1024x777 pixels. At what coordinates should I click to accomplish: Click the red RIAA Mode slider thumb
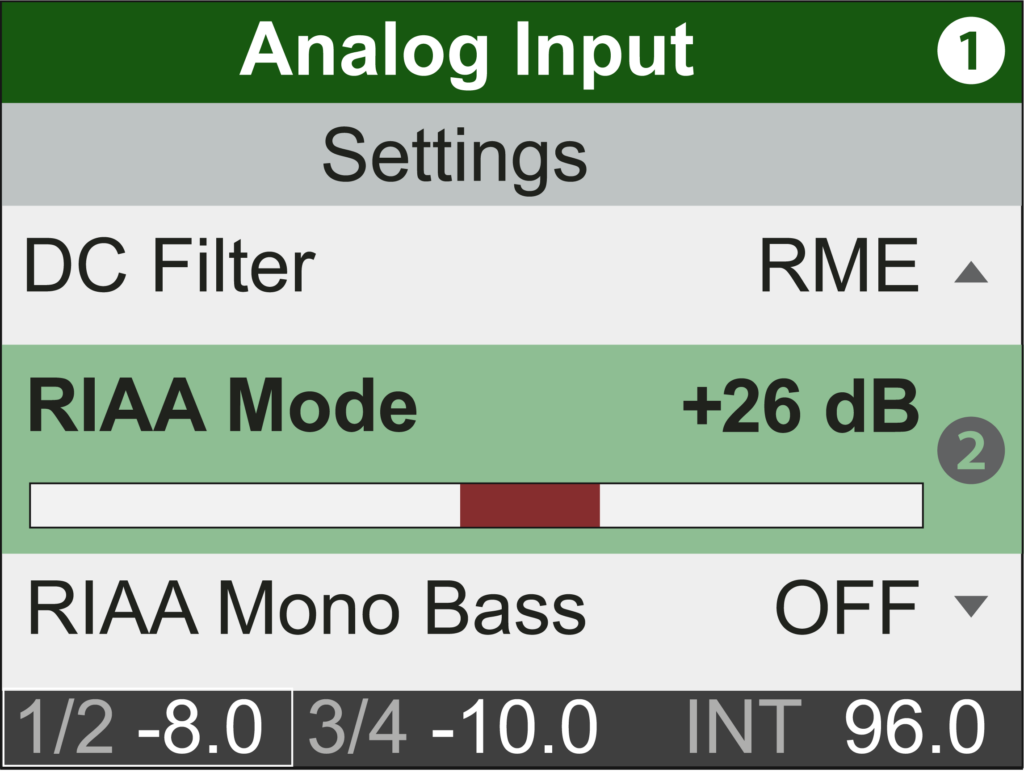click(529, 505)
